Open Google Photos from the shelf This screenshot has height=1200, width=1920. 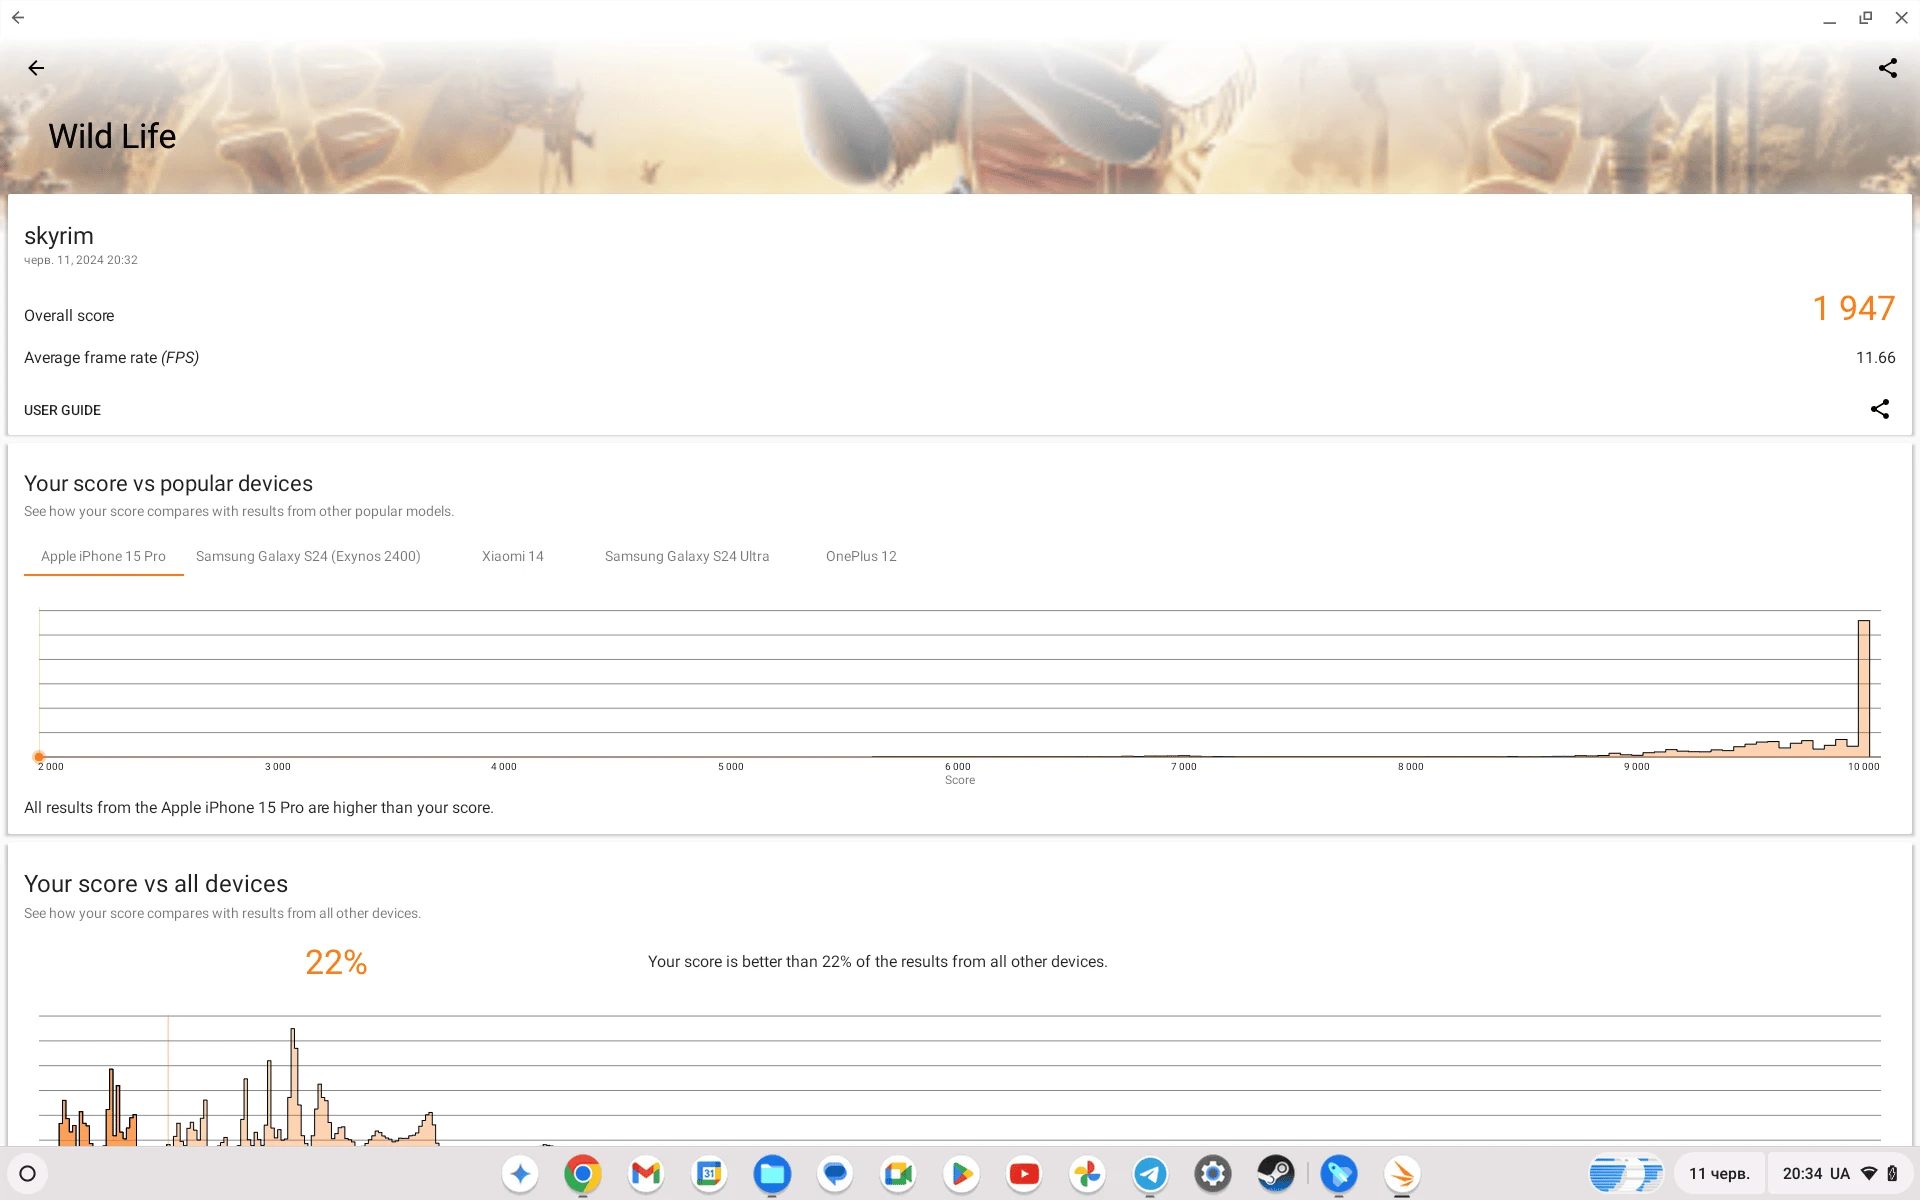[x=1087, y=1174]
